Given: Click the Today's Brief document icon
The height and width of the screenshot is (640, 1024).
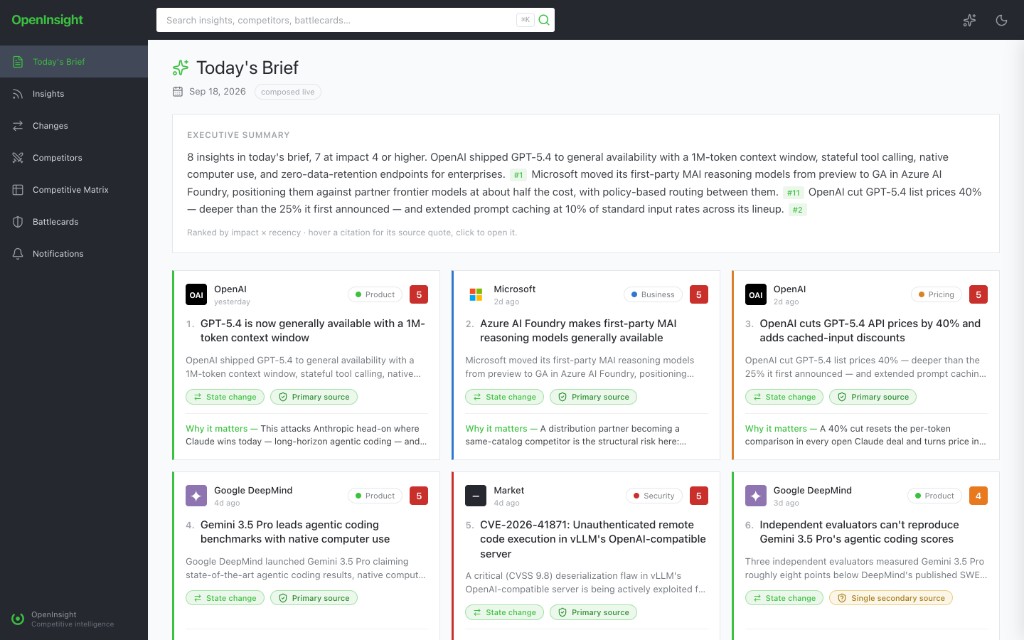Looking at the screenshot, I should 18,62.
